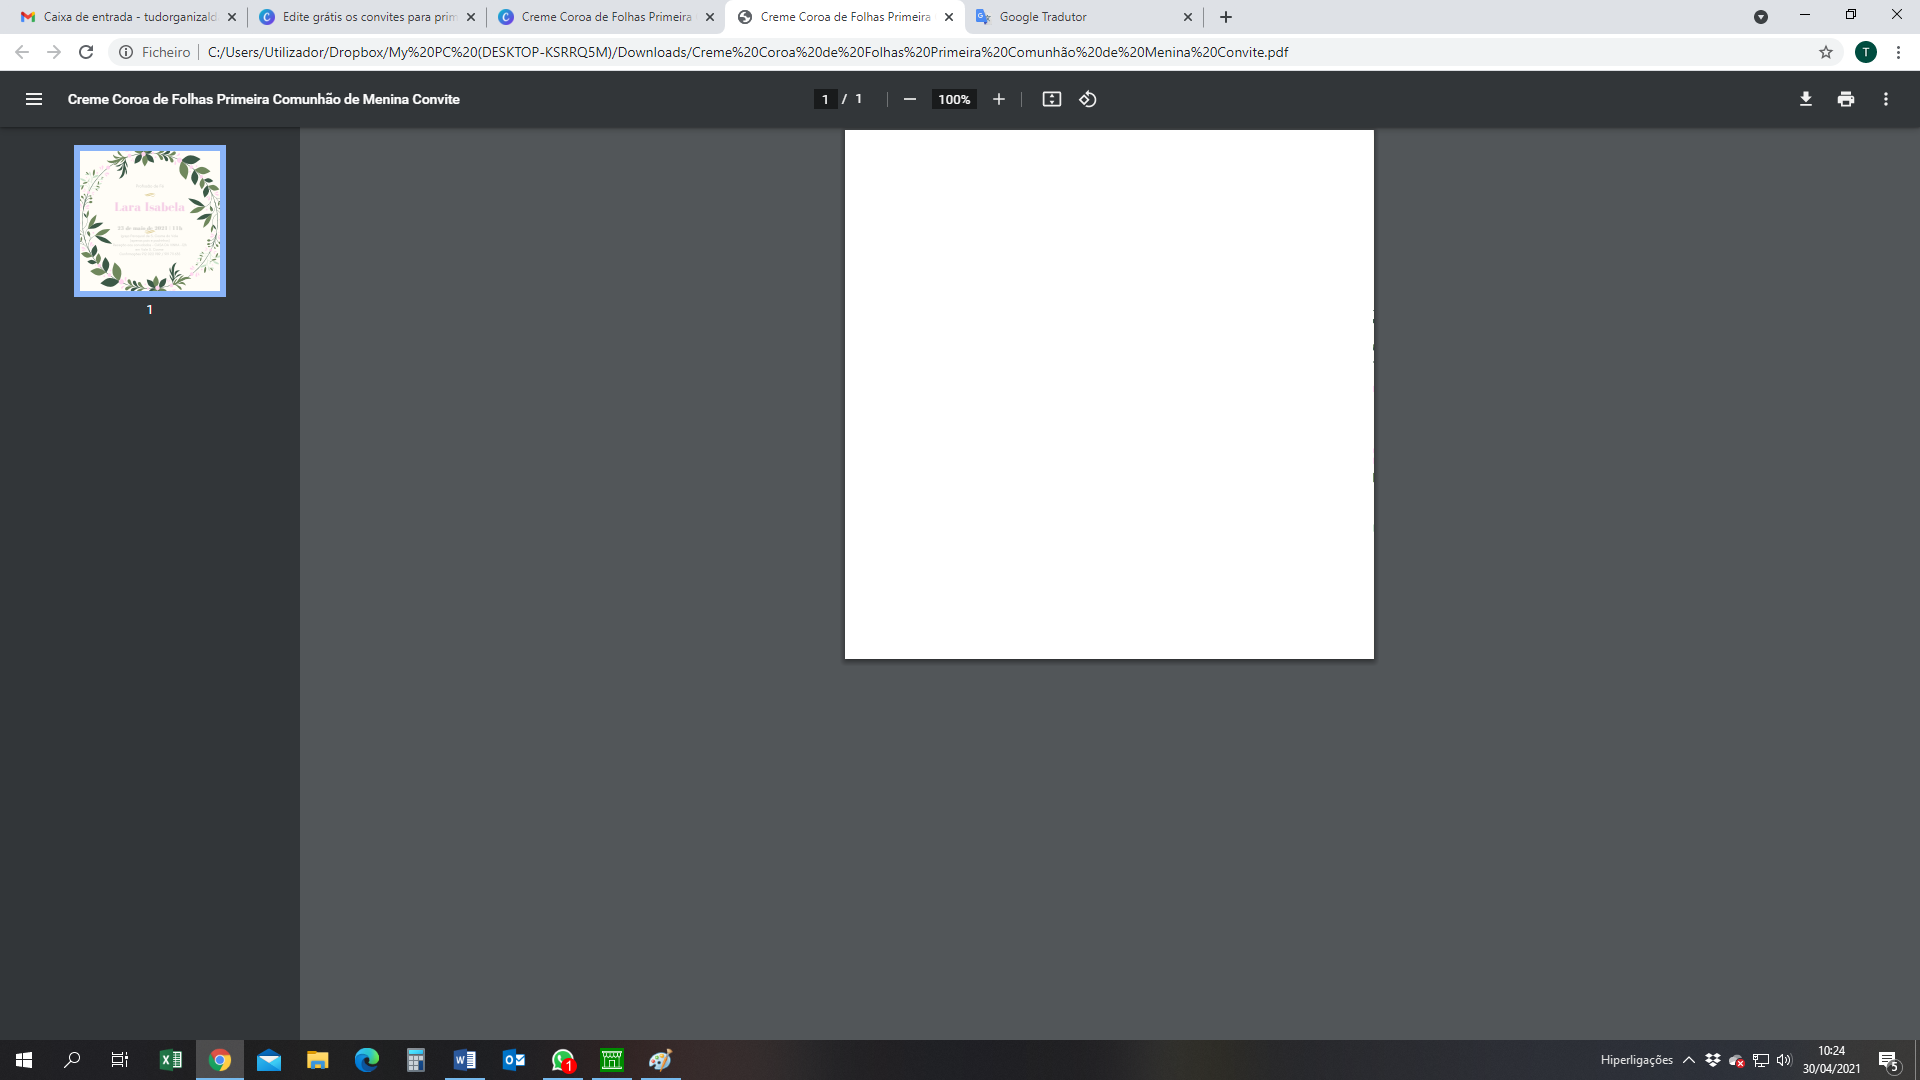This screenshot has height=1080, width=1920.
Task: Print the PDF document
Action: tap(1846, 99)
